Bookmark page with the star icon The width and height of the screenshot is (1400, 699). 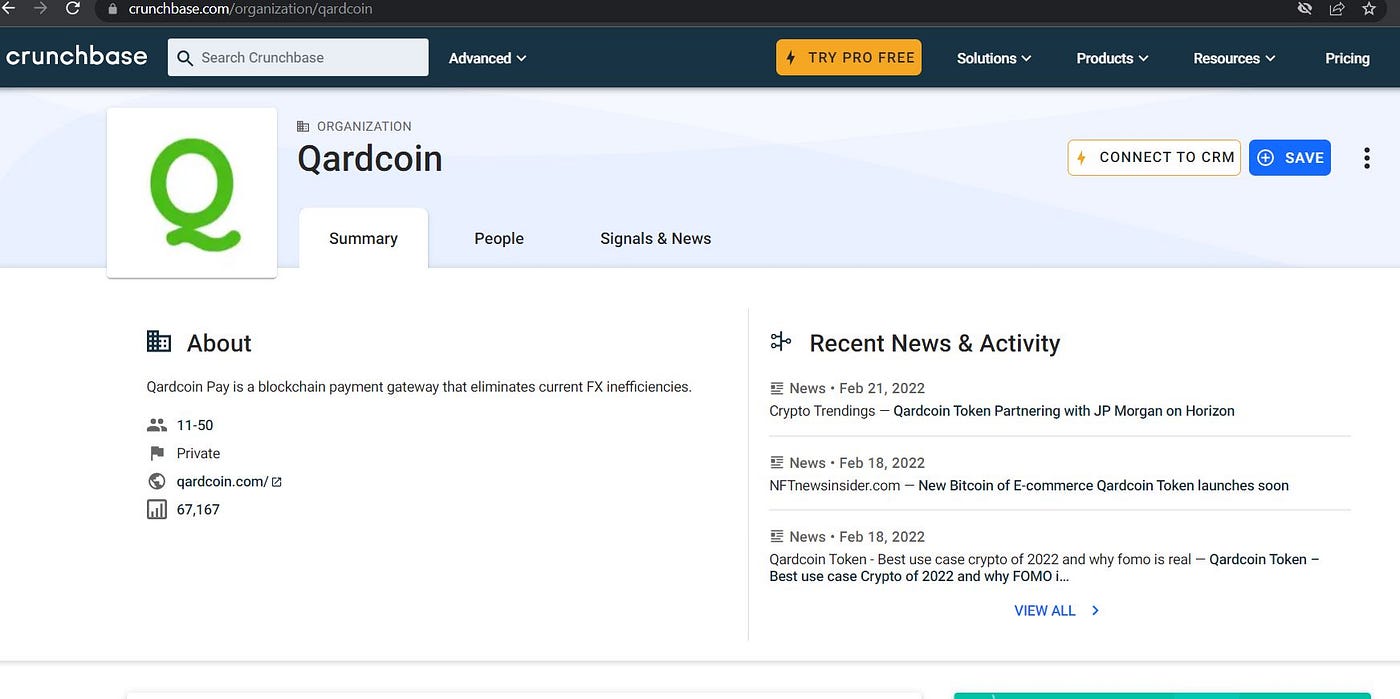click(1369, 9)
